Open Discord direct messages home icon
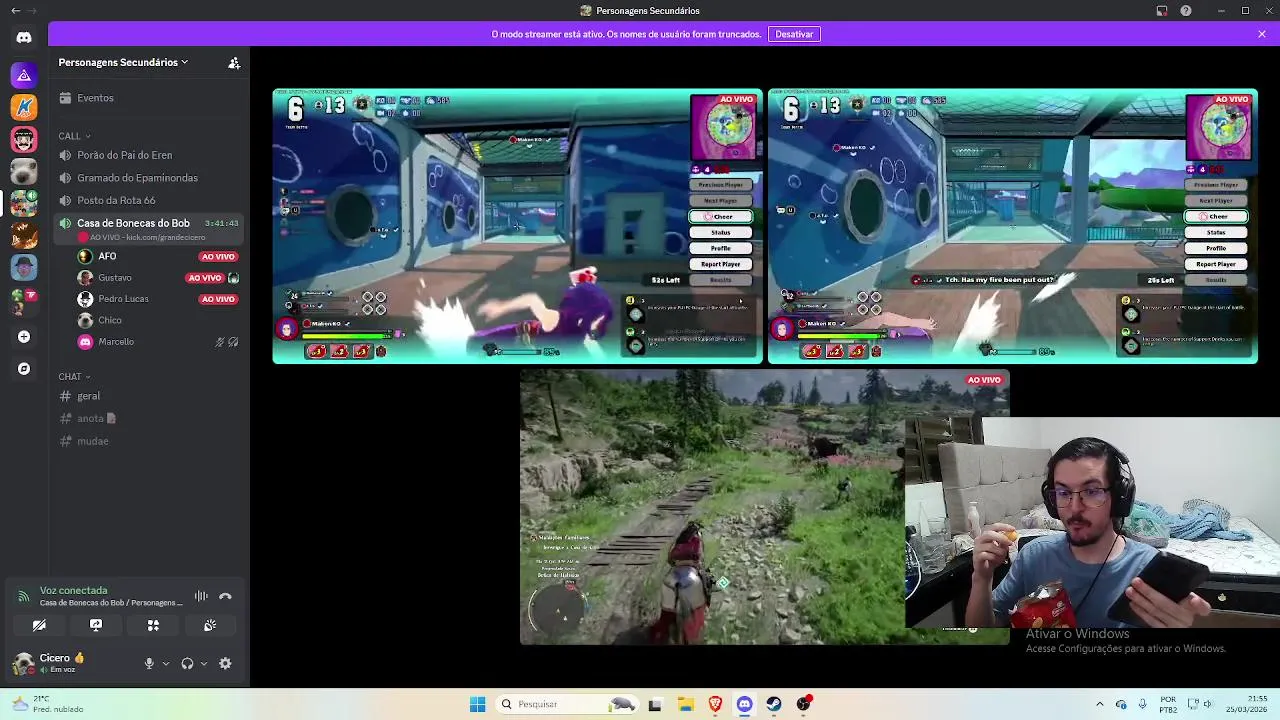This screenshot has height=720, width=1280. click(x=24, y=38)
